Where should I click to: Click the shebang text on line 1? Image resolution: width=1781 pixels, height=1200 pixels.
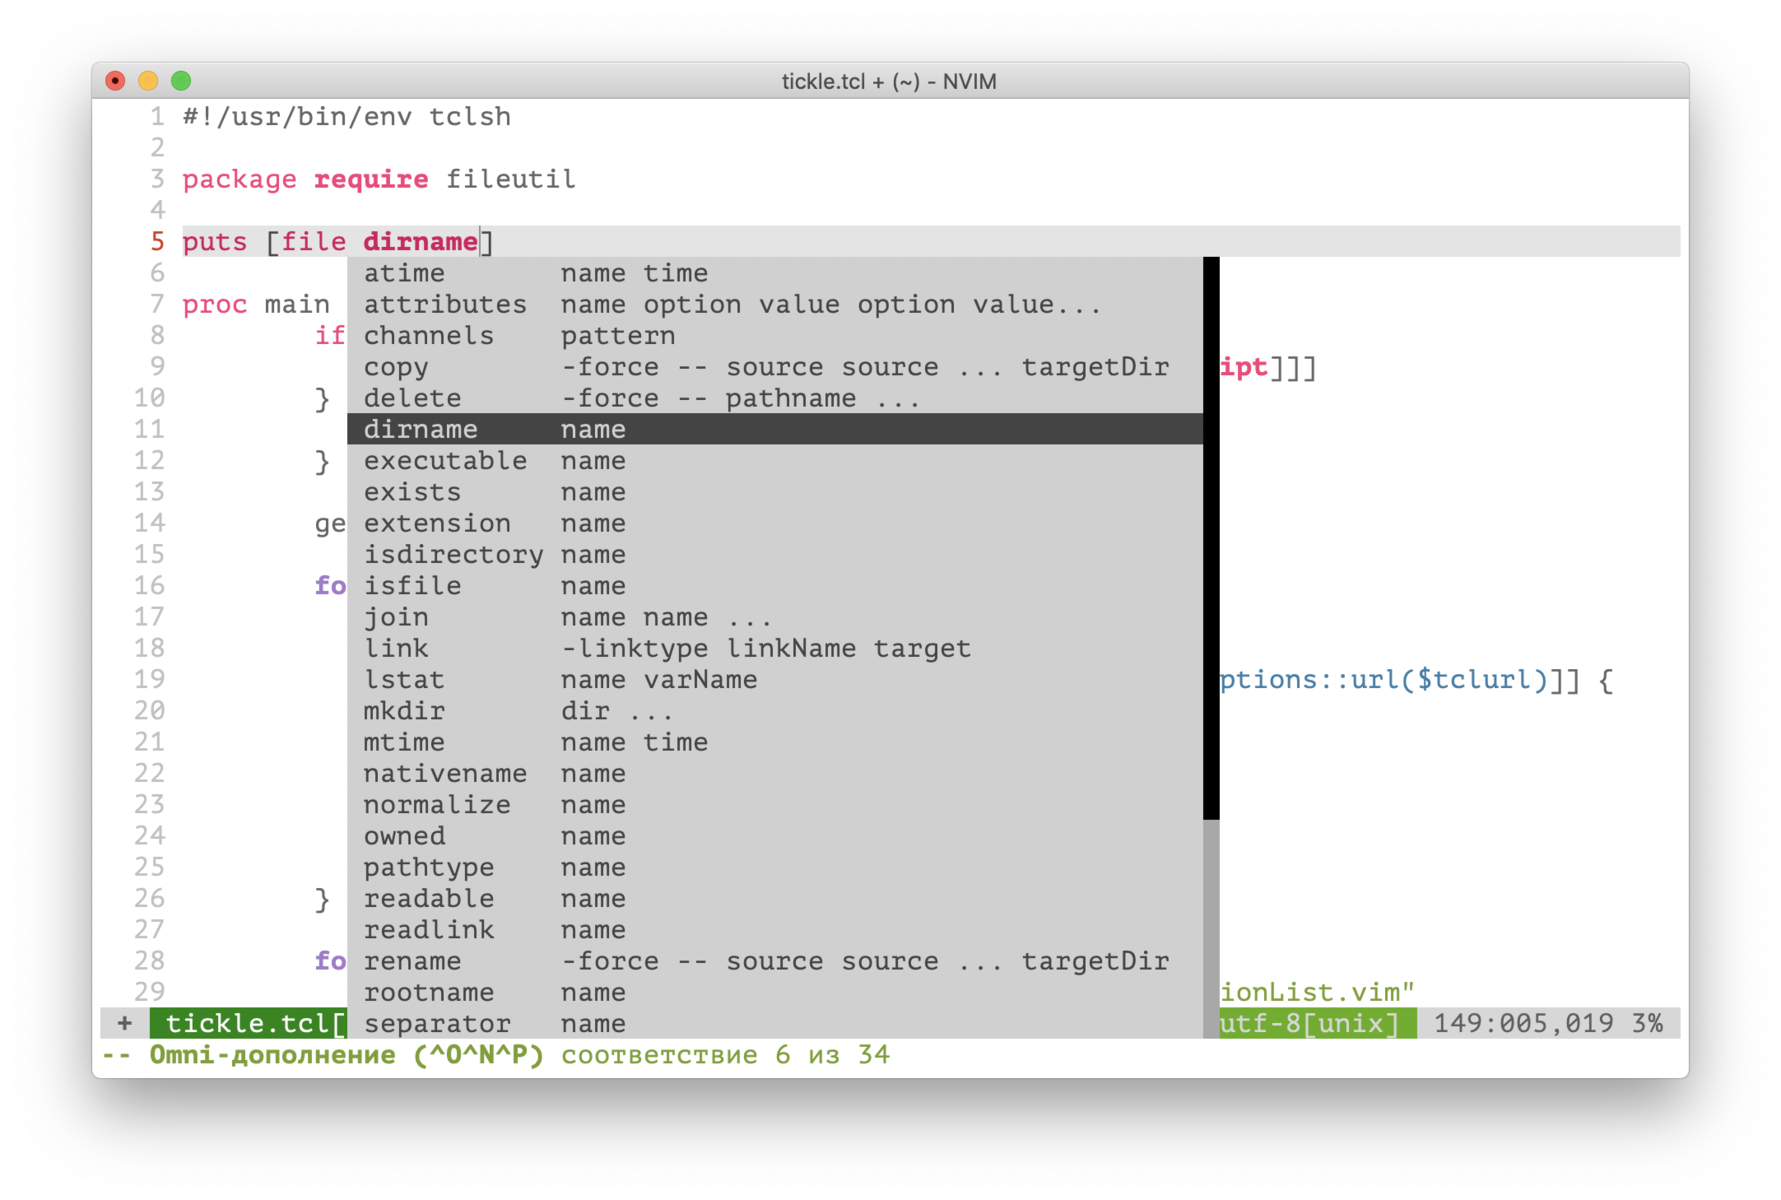[346, 116]
